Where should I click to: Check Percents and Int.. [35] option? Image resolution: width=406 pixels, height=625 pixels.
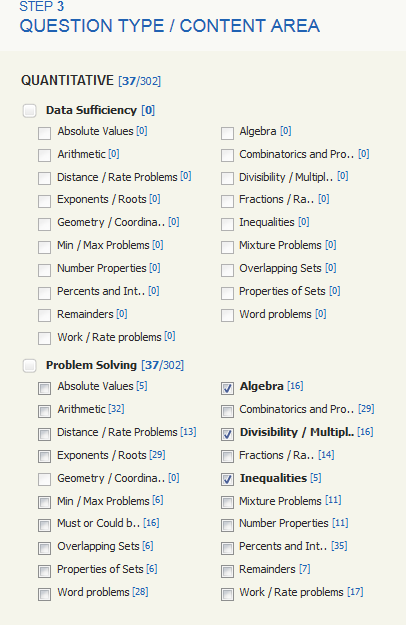(227, 548)
